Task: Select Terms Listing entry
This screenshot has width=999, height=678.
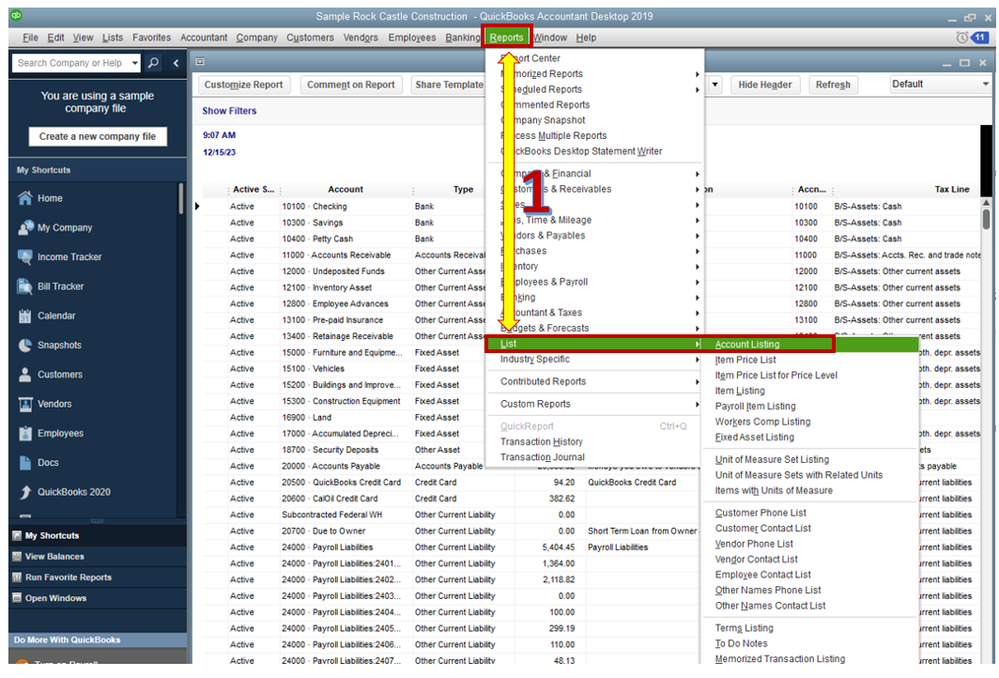Action: pos(744,628)
